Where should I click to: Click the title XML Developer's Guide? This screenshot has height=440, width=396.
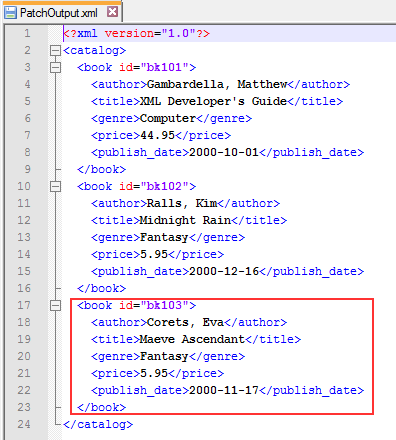point(213,101)
